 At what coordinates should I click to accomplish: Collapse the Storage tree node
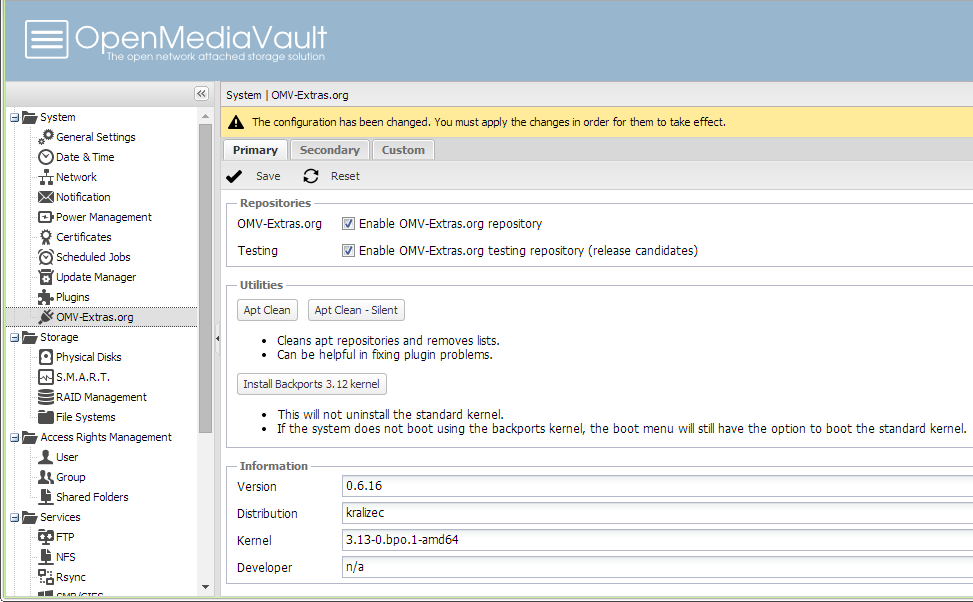(14, 337)
